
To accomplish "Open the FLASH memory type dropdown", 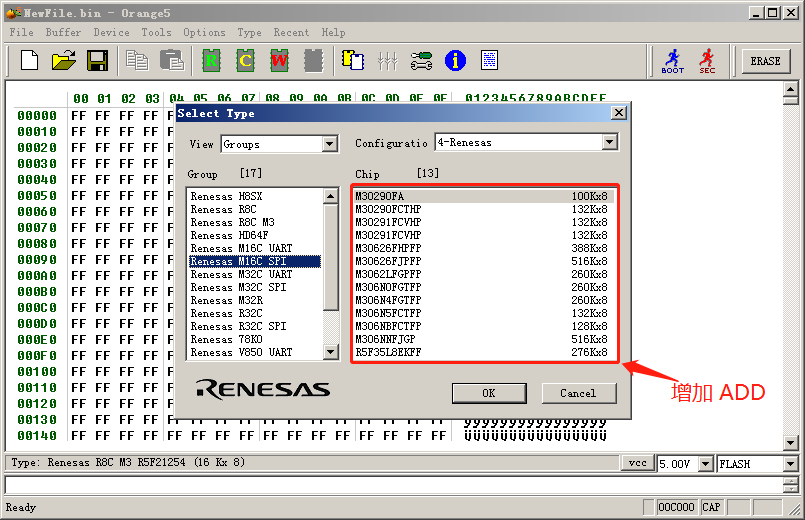I will [790, 464].
